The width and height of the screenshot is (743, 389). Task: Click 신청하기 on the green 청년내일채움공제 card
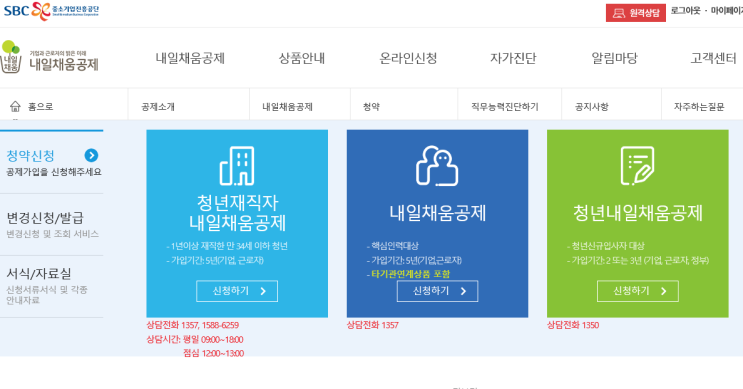click(x=638, y=291)
